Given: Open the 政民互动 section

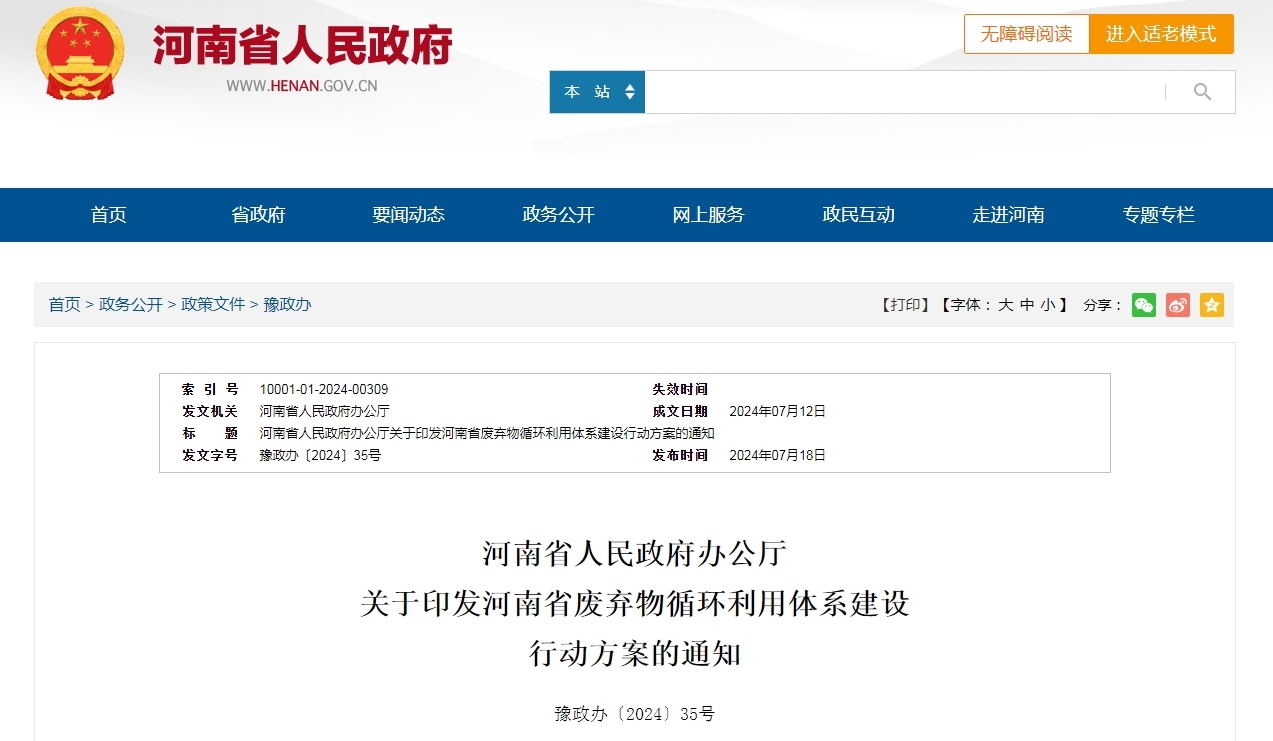Looking at the screenshot, I should [x=857, y=214].
